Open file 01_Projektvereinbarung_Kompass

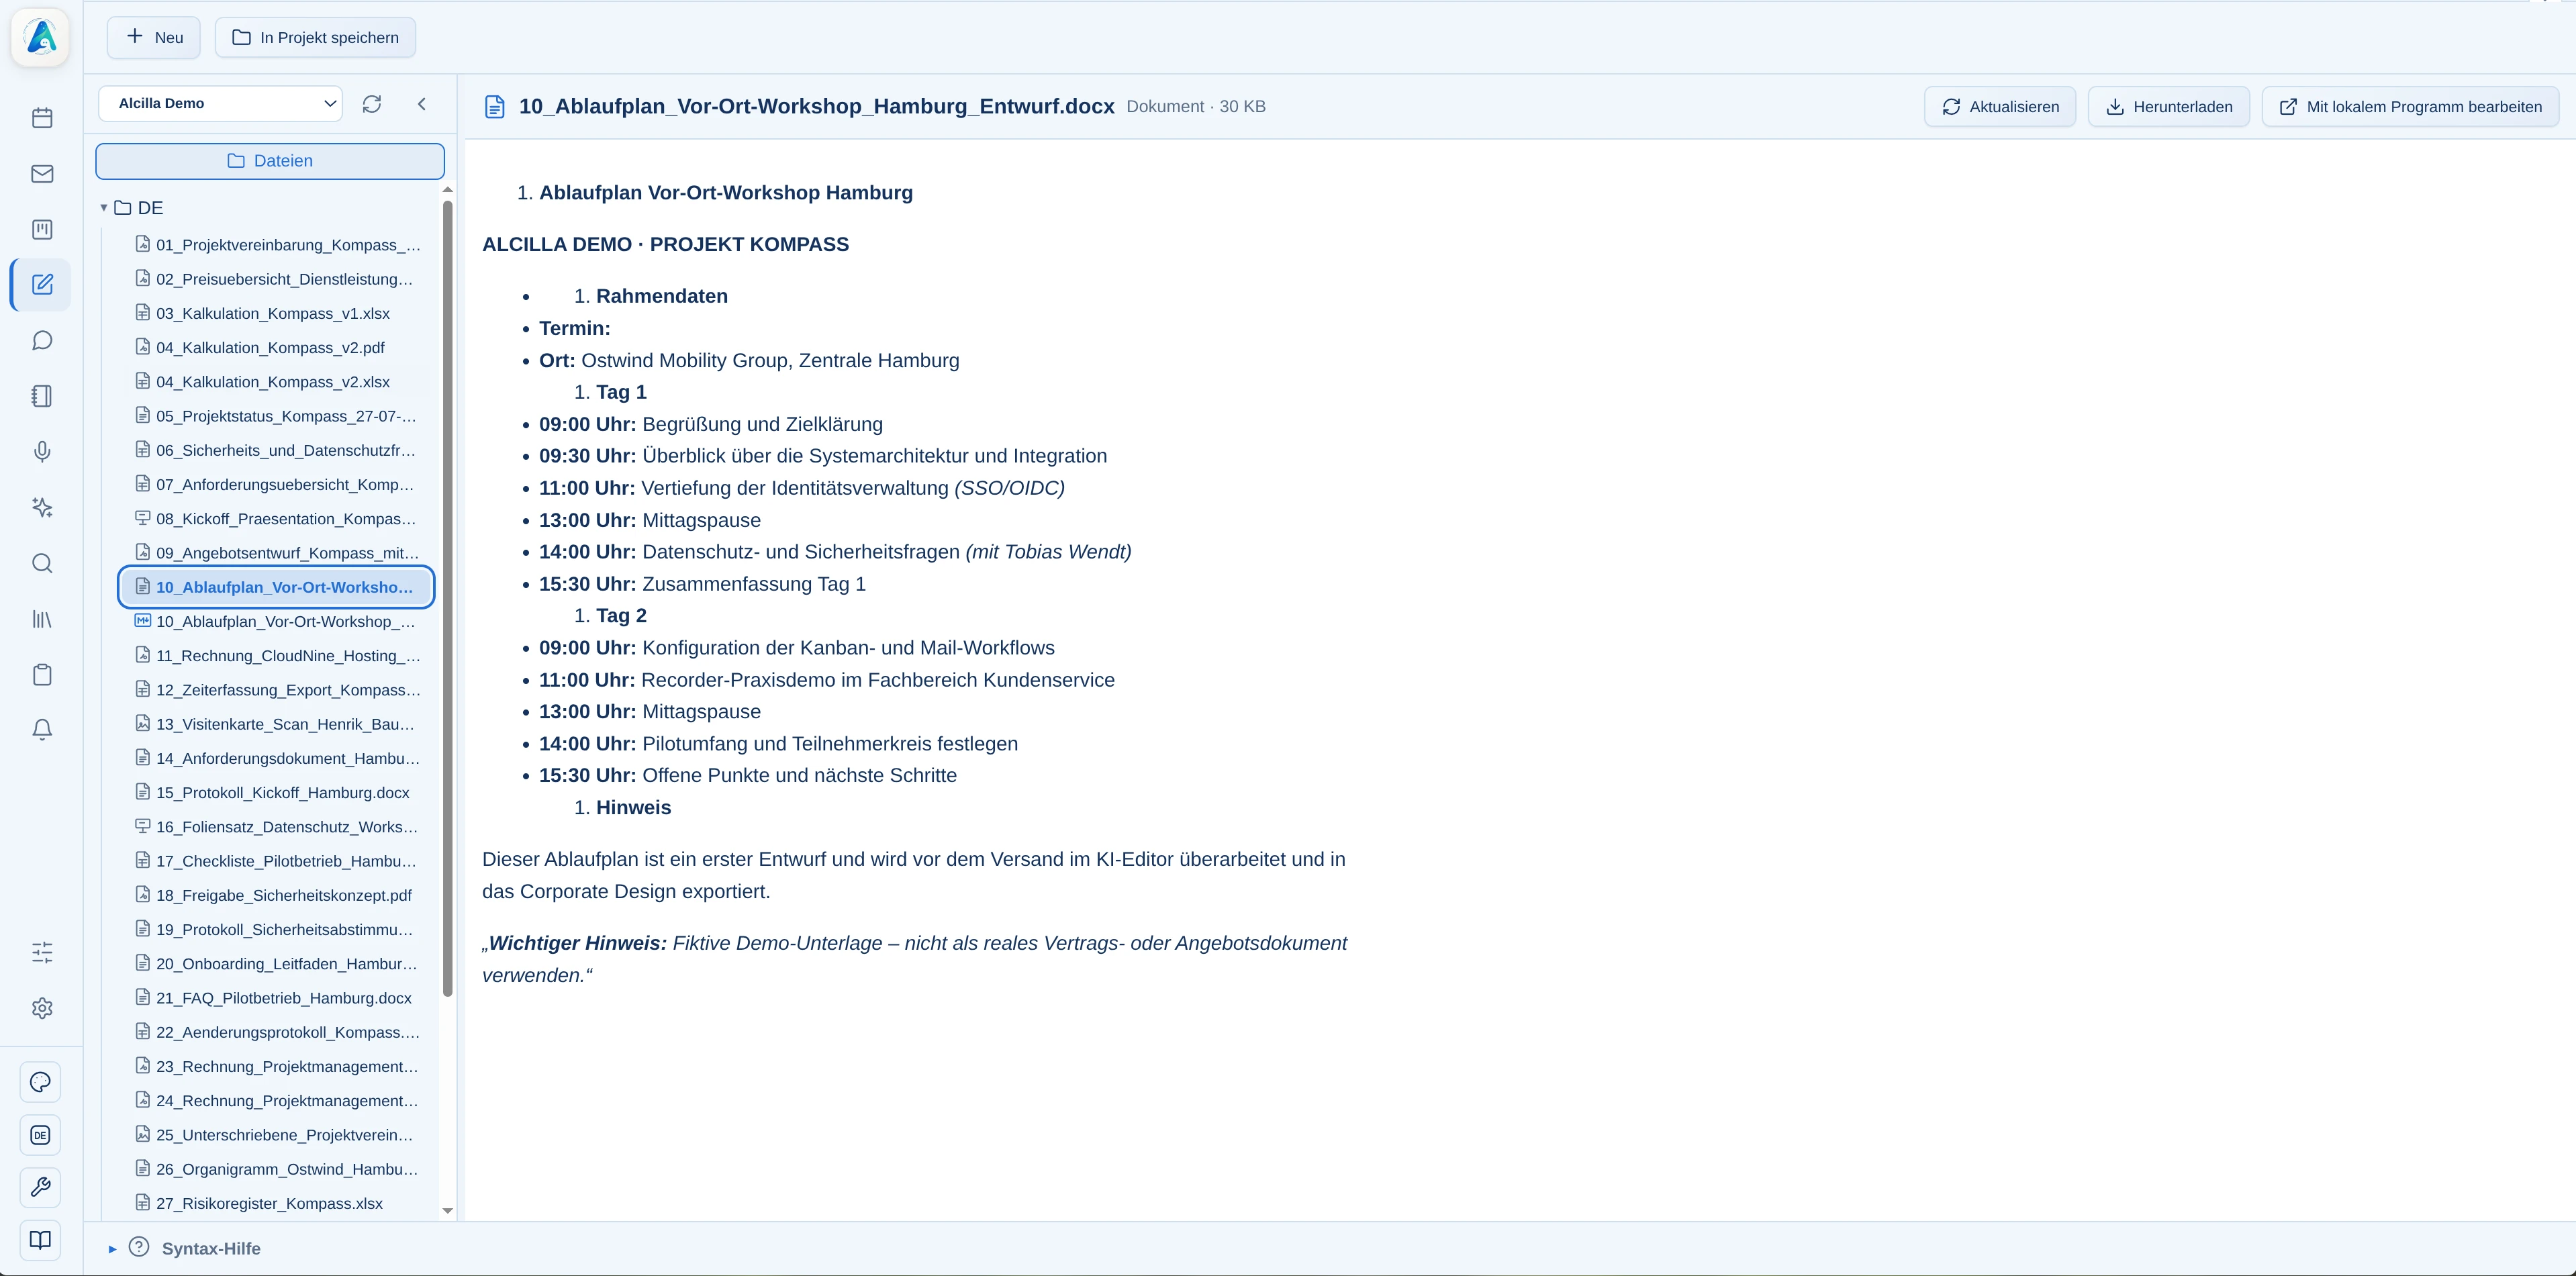277,245
